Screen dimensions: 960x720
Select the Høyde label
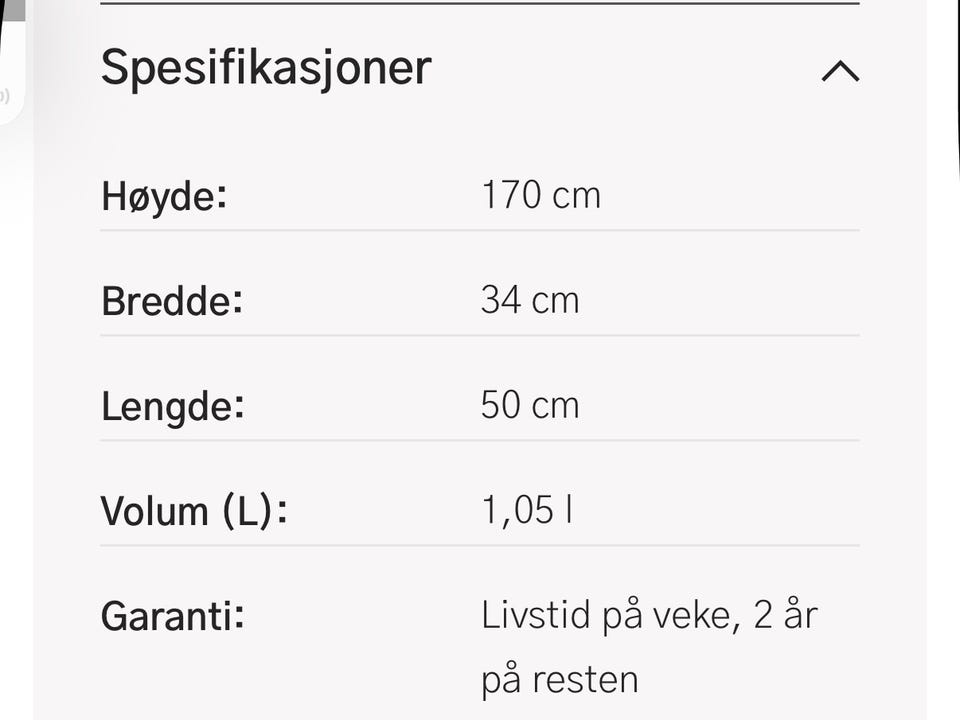164,196
